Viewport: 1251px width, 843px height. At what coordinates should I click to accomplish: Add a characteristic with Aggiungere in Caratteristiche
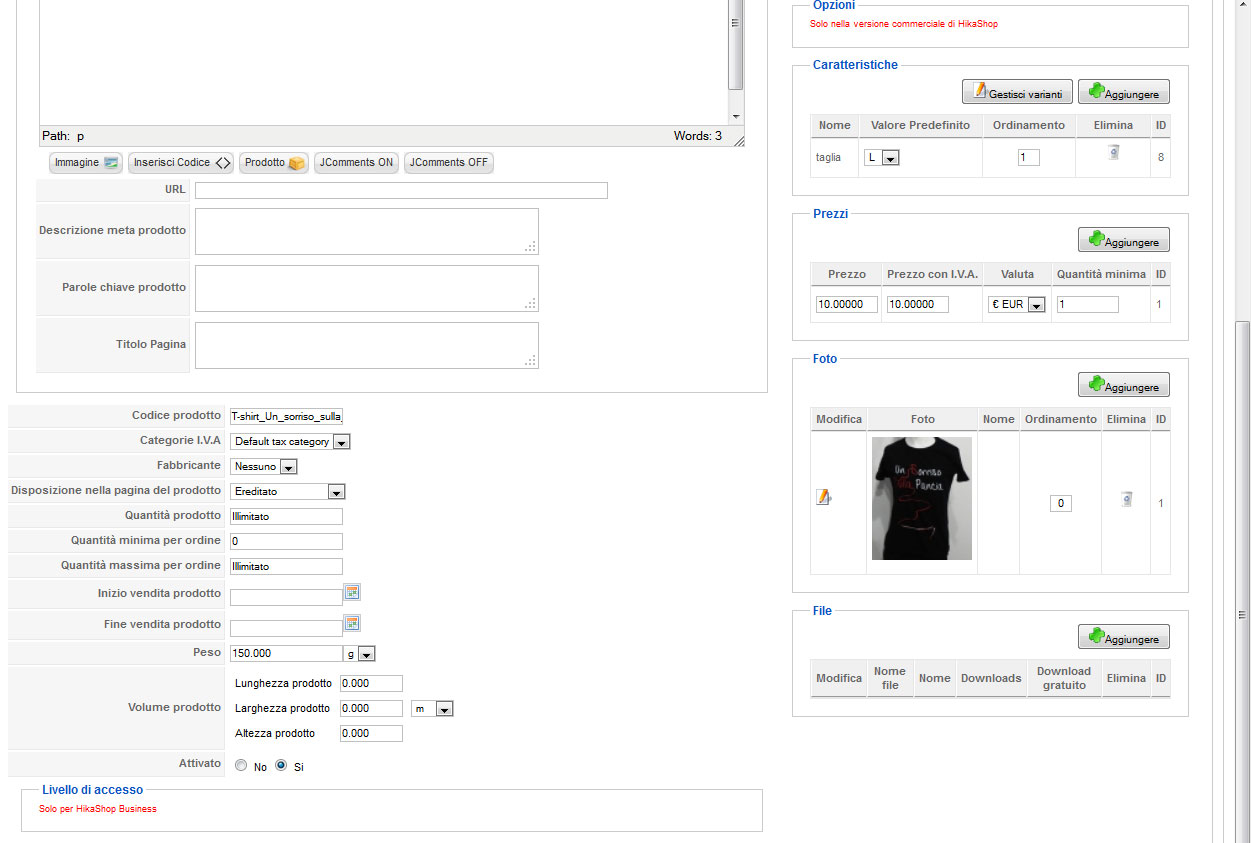(x=1123, y=92)
